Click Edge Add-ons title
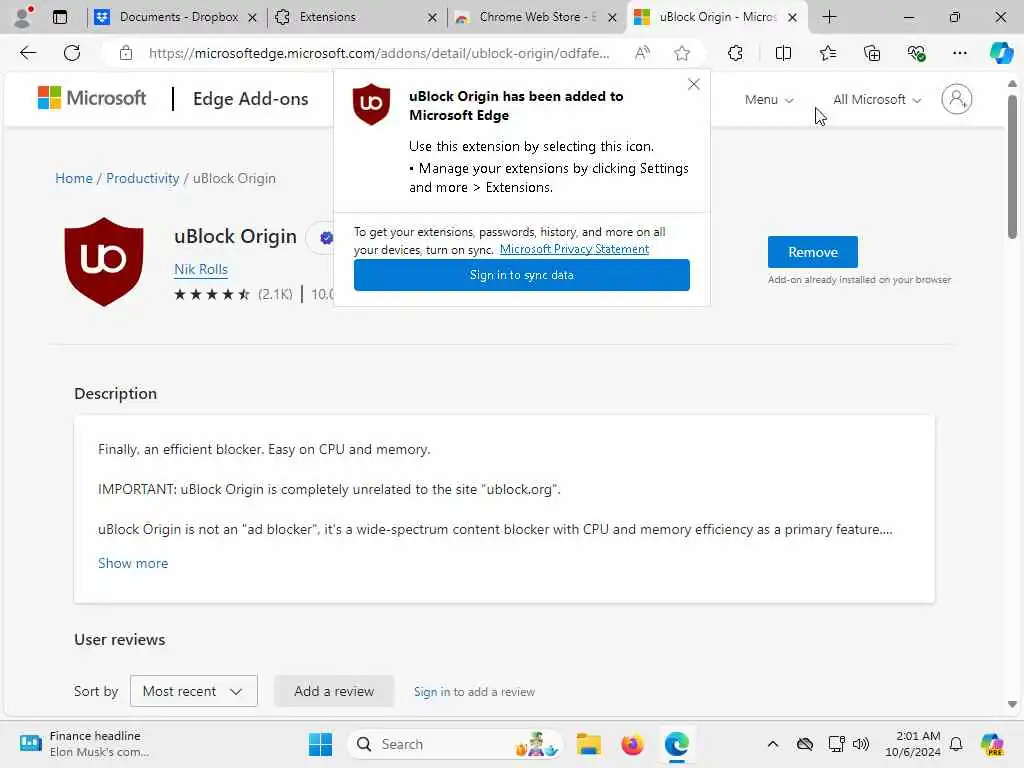The width and height of the screenshot is (1024, 768). pos(250,99)
